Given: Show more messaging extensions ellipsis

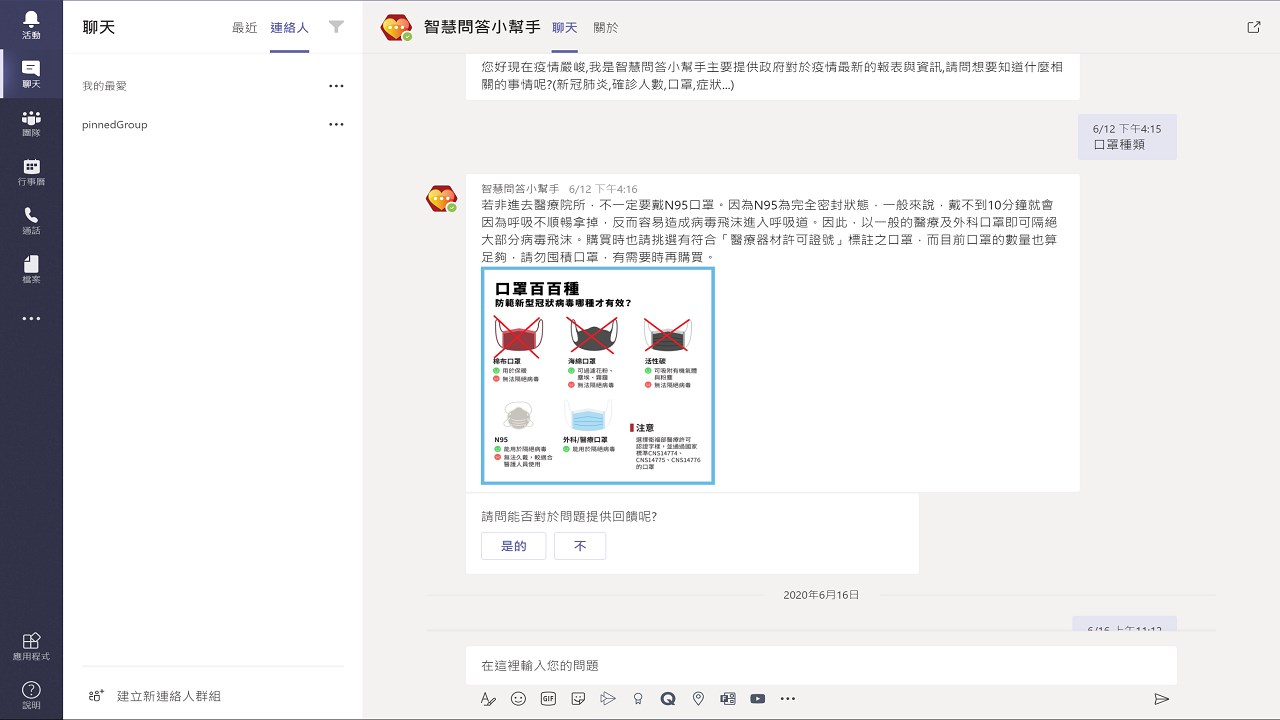Looking at the screenshot, I should click(788, 699).
